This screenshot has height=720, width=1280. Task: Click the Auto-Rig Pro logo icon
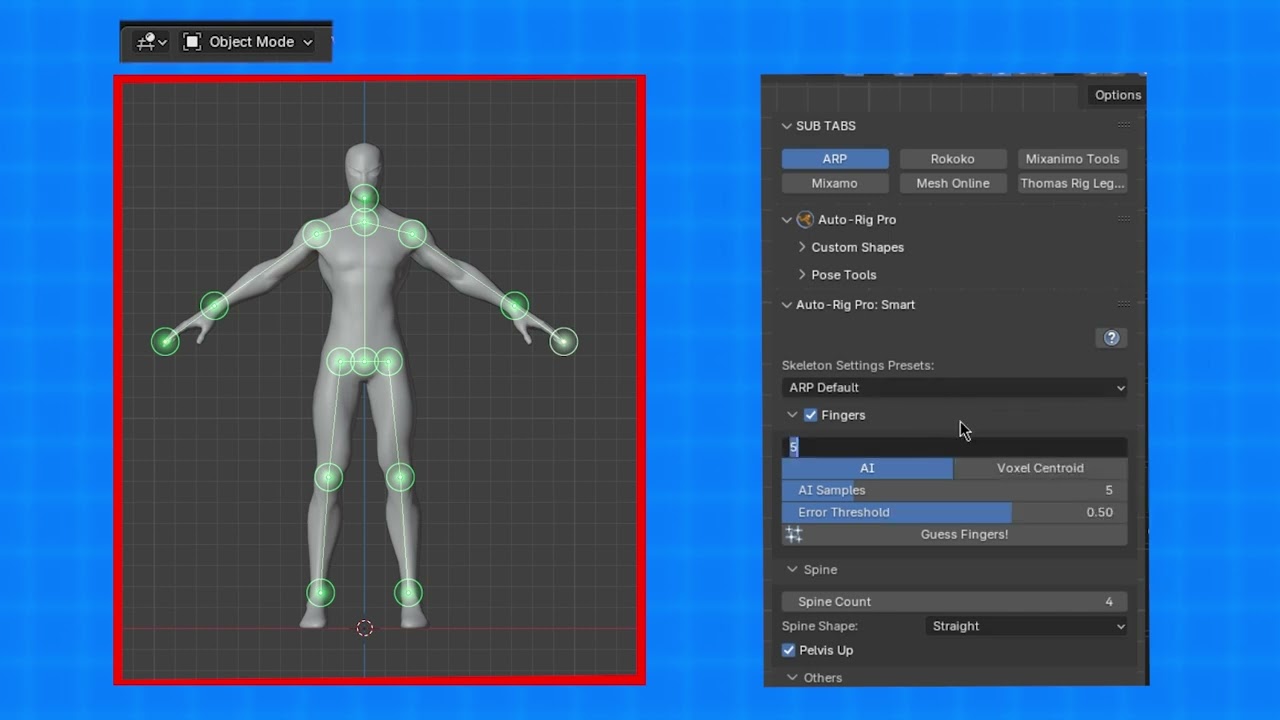coord(805,220)
